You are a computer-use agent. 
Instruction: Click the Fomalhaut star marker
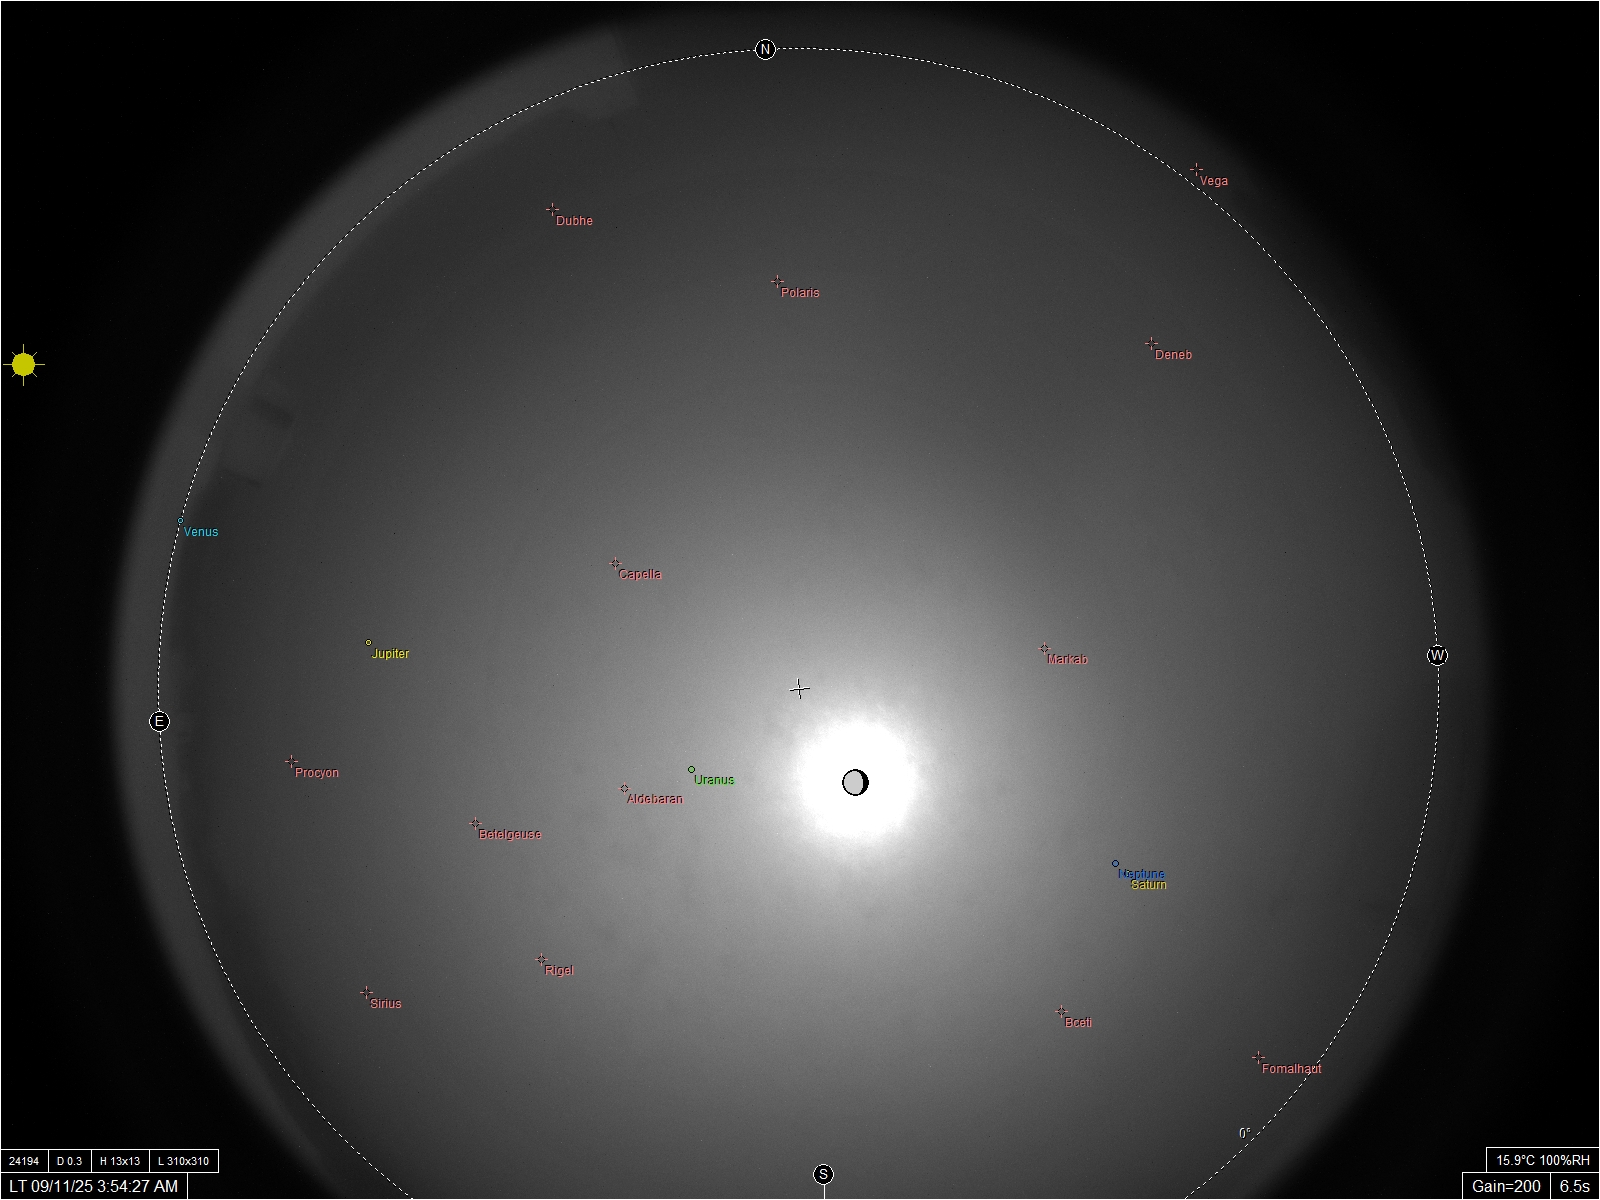[x=1258, y=1058]
